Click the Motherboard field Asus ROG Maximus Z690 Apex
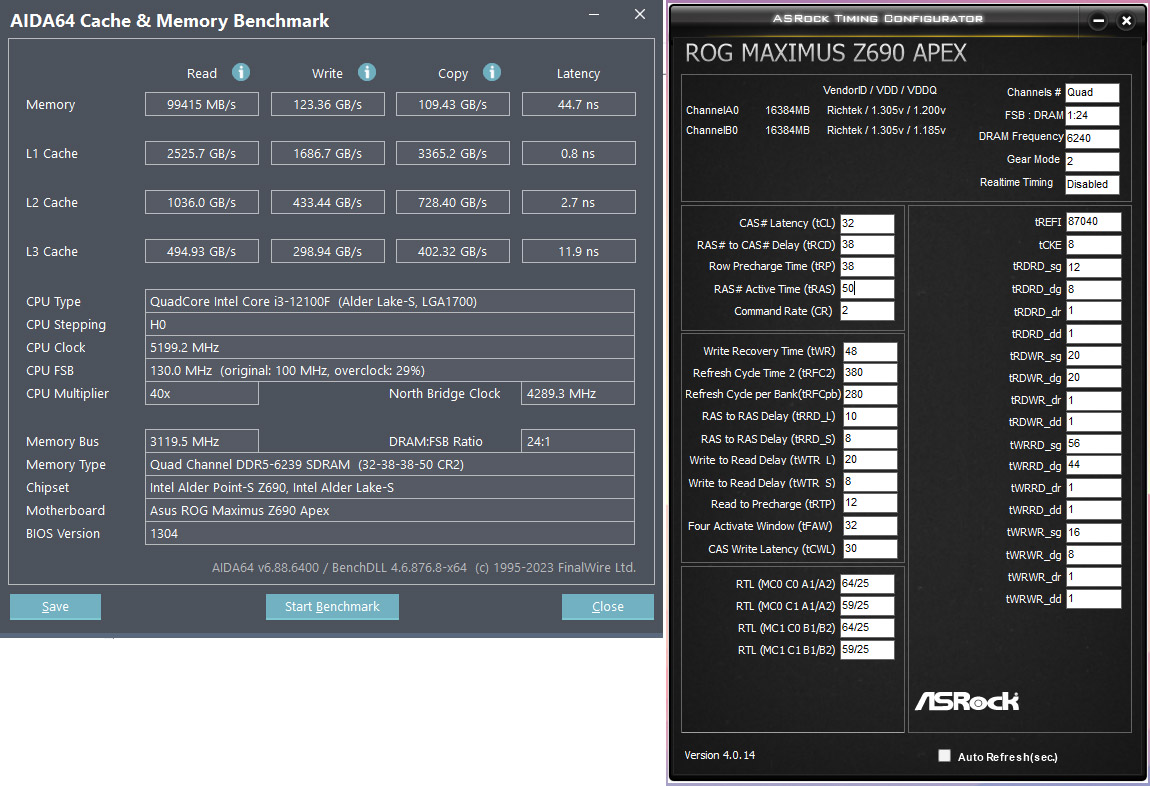 [389, 510]
